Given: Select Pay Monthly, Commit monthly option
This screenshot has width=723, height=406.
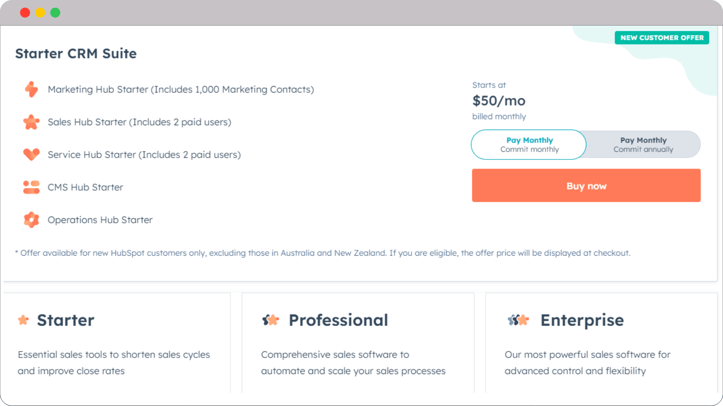Looking at the screenshot, I should click(x=529, y=145).
